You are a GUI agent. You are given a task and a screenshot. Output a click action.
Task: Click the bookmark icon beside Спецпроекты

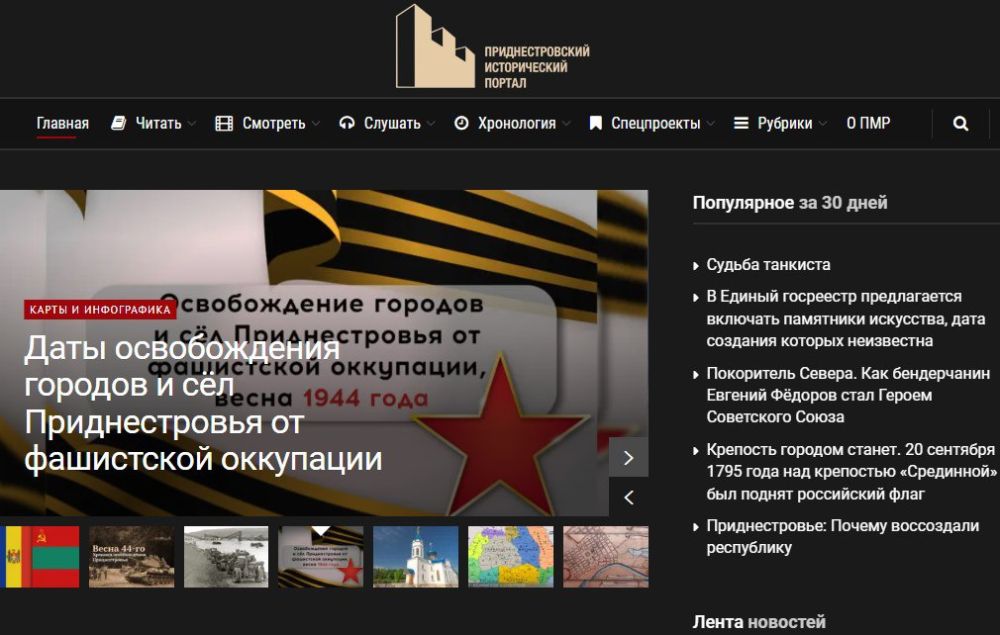point(595,124)
